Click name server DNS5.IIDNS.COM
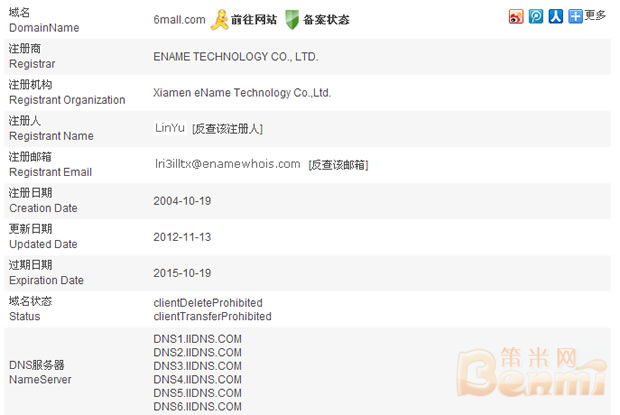Screen dimensions: 620x415 click(x=198, y=393)
